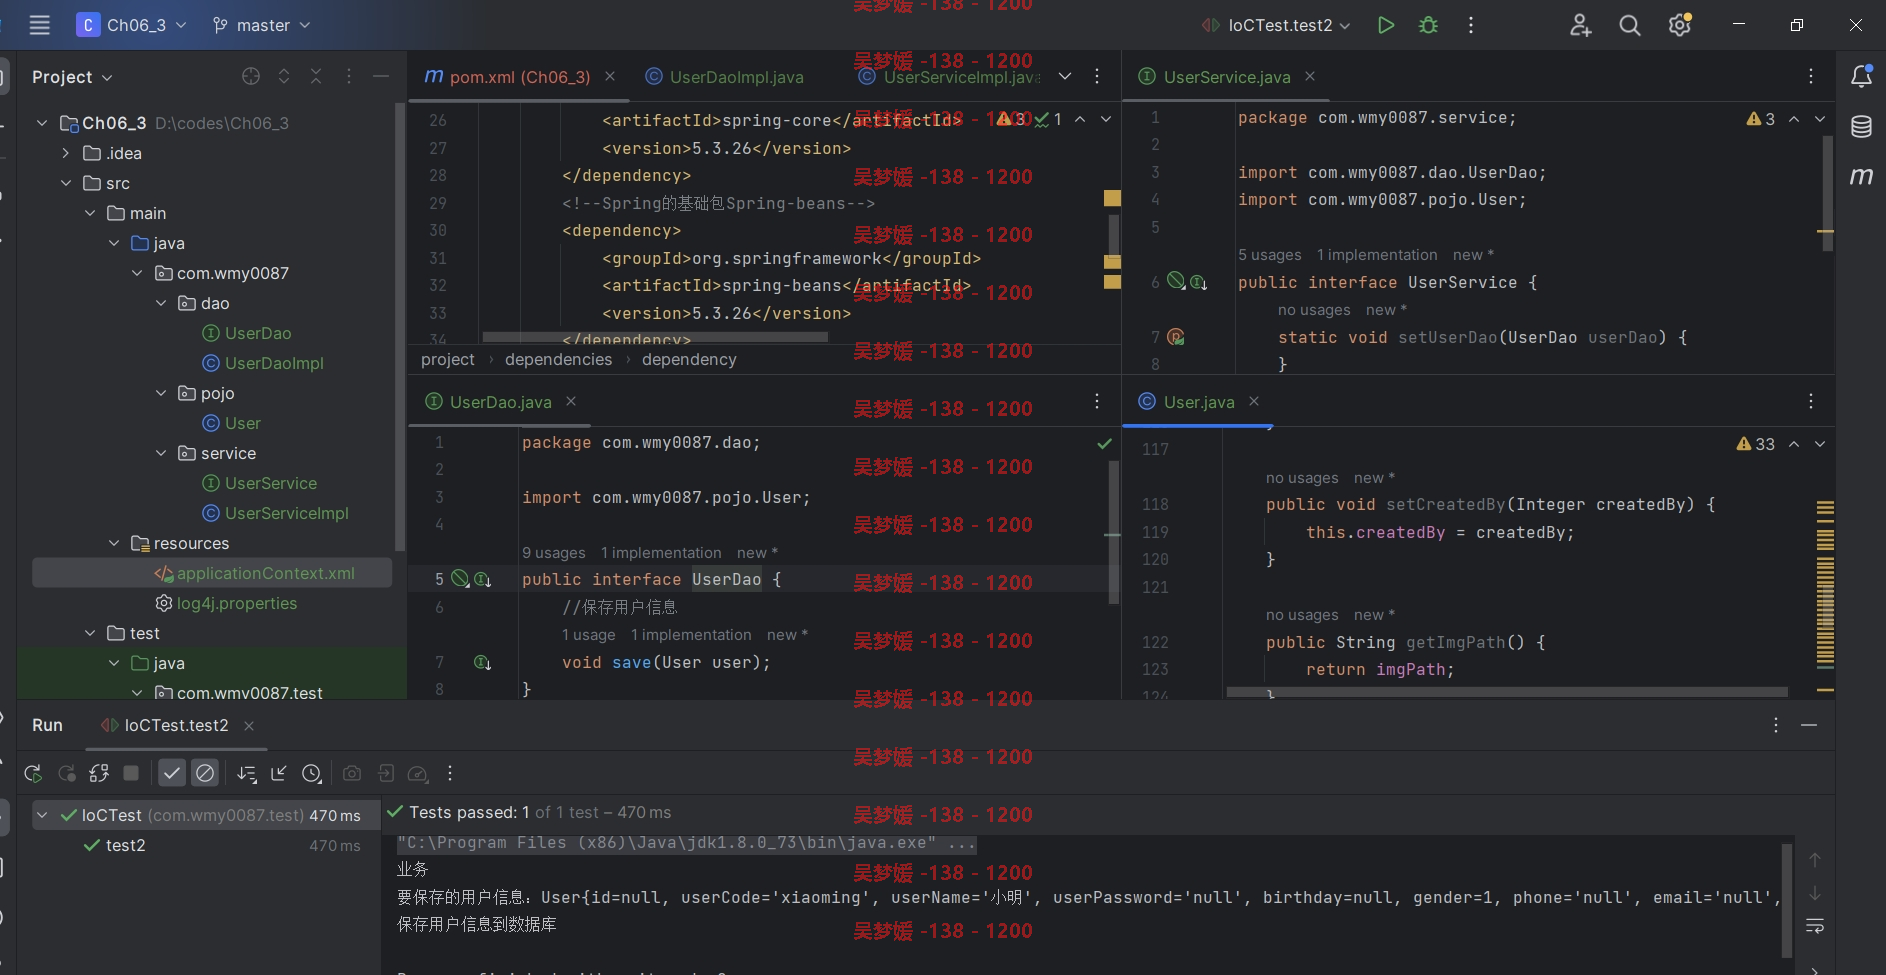1886x975 pixels.
Task: Expand the .idea folder
Action: pyautogui.click(x=66, y=153)
